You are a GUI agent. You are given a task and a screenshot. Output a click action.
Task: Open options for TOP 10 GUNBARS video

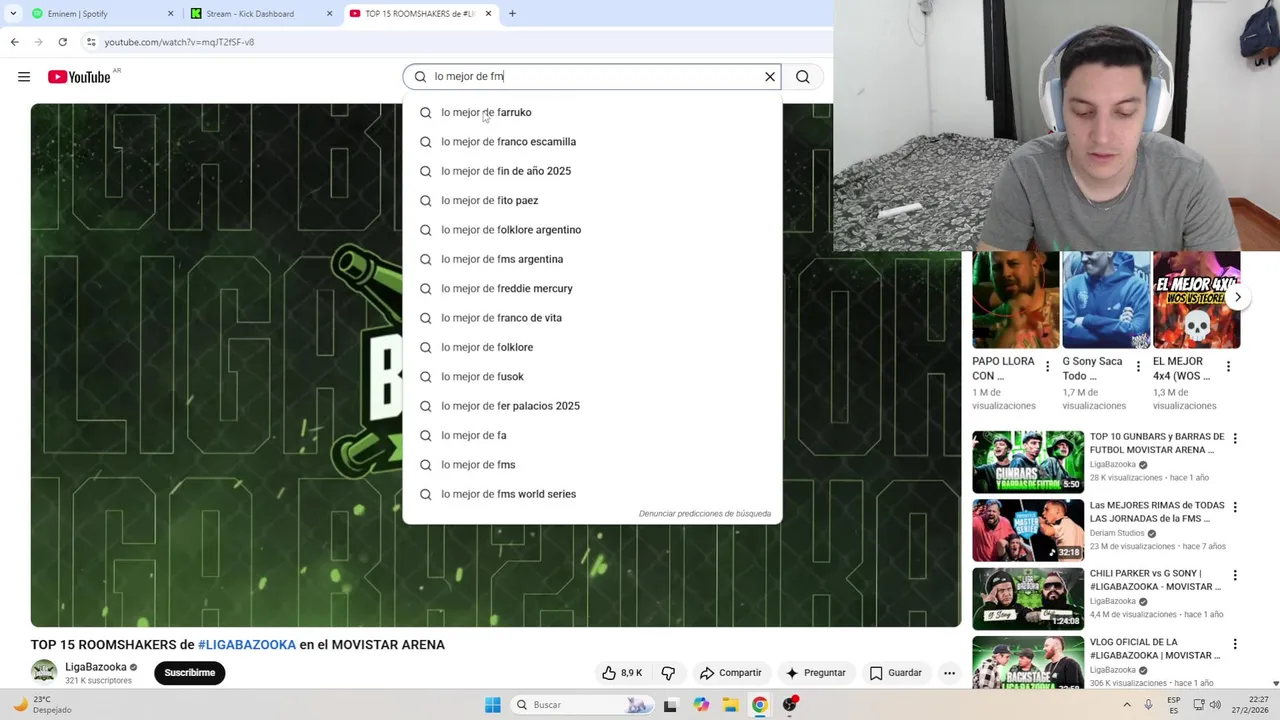[x=1235, y=438]
